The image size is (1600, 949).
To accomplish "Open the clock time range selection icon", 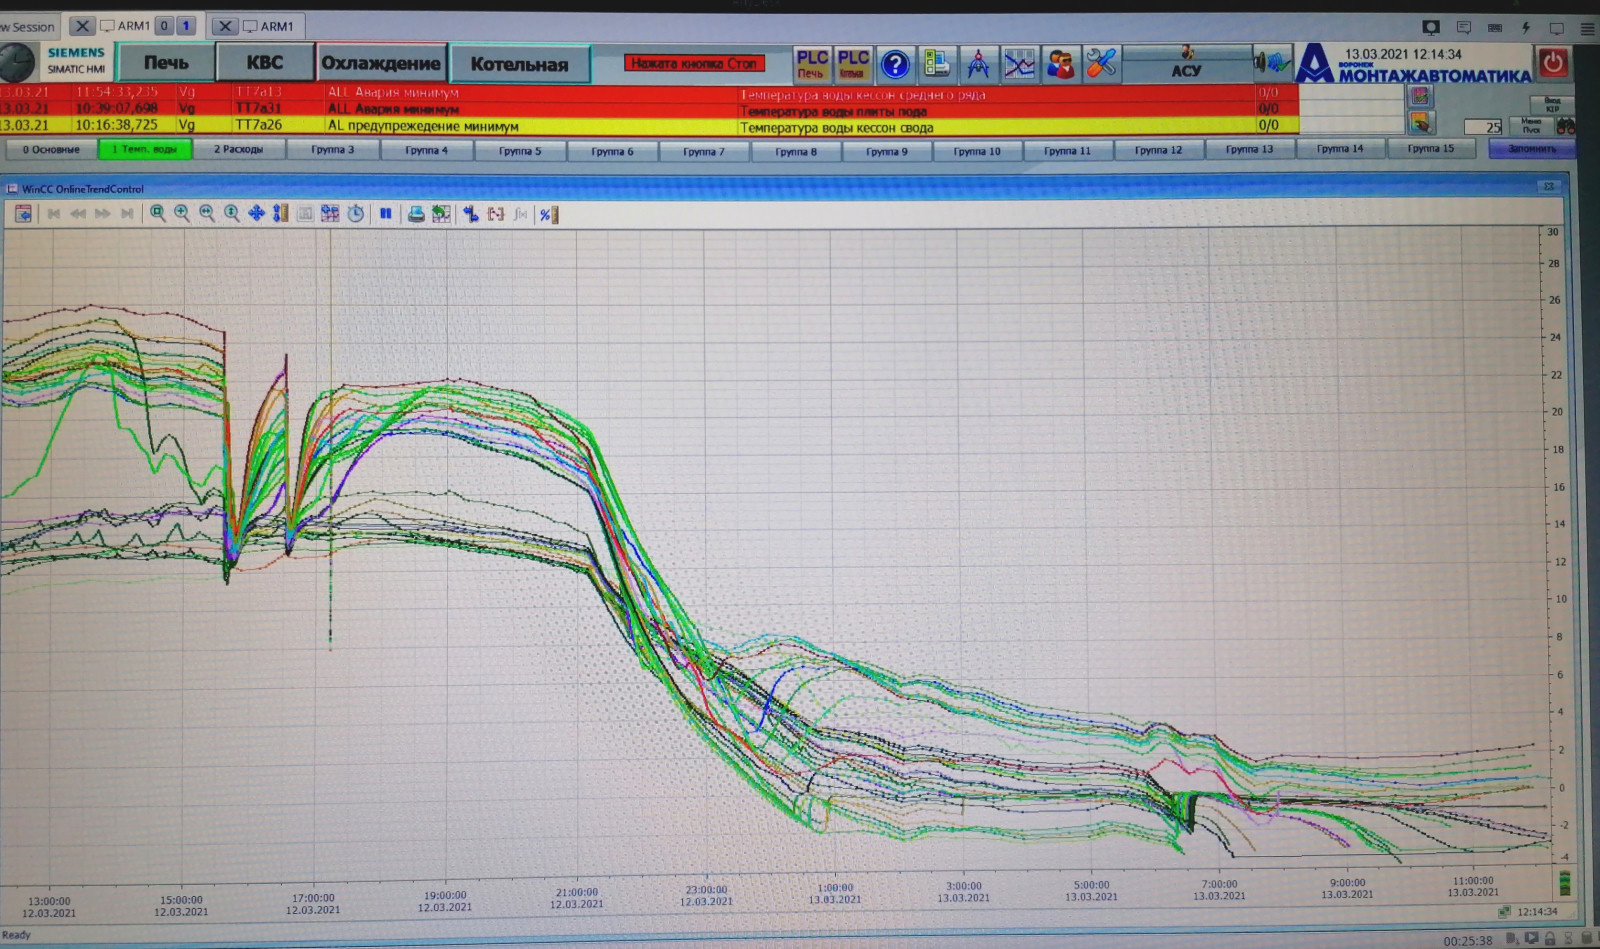I will (x=356, y=214).
